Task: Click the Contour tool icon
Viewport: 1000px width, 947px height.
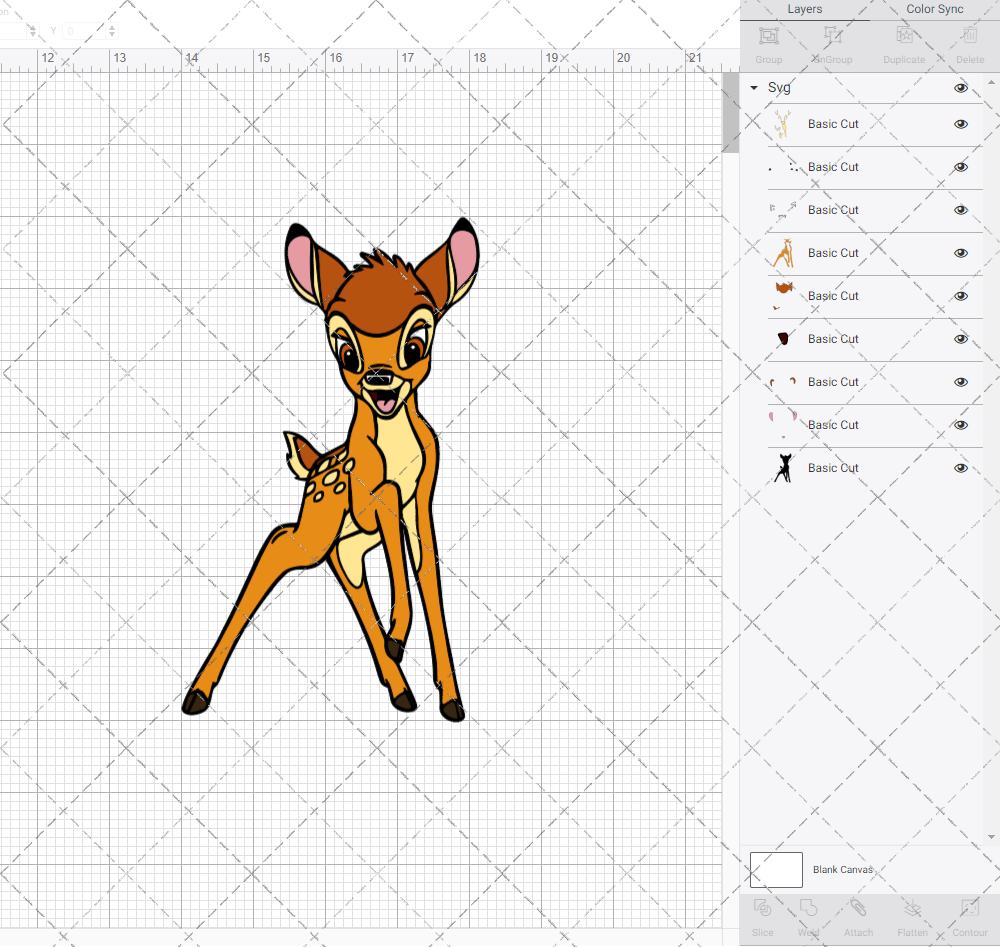Action: (x=970, y=907)
